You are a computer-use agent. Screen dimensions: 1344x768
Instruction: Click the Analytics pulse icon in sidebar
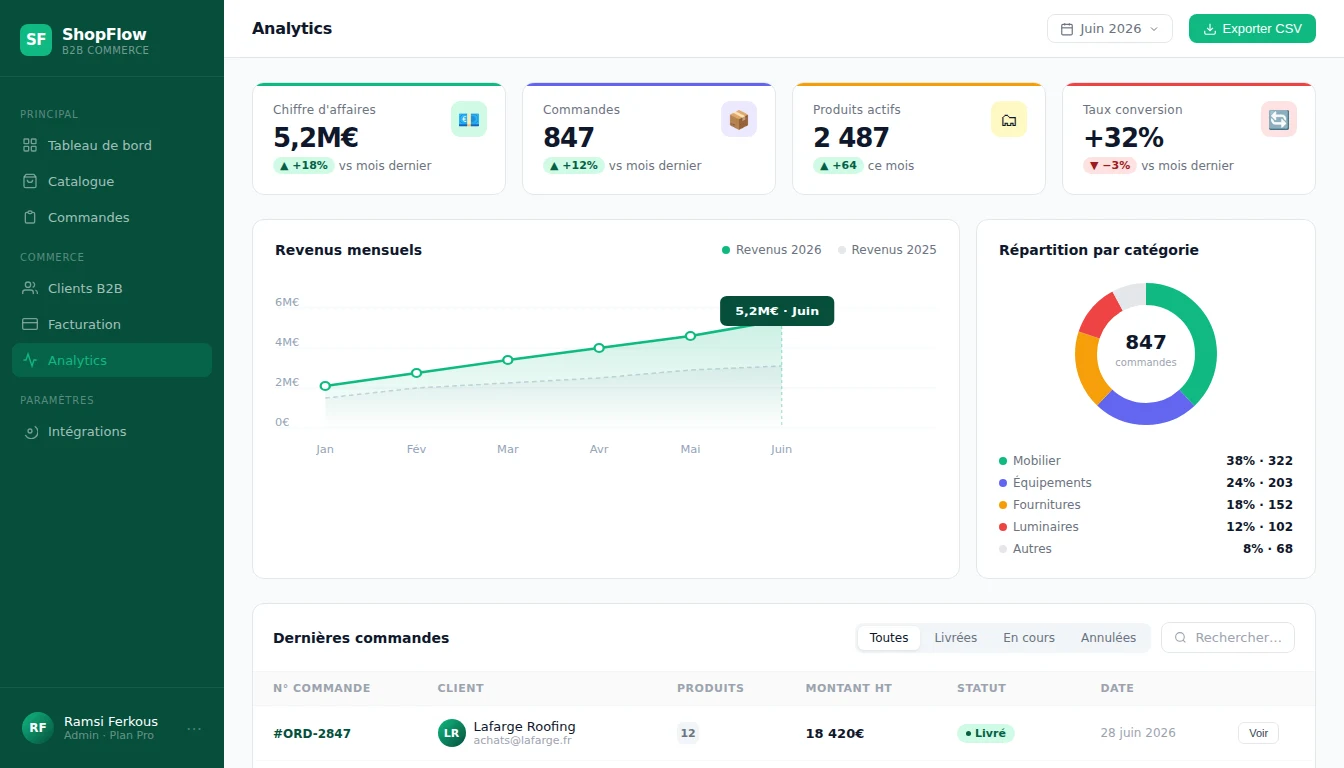pyautogui.click(x=30, y=360)
